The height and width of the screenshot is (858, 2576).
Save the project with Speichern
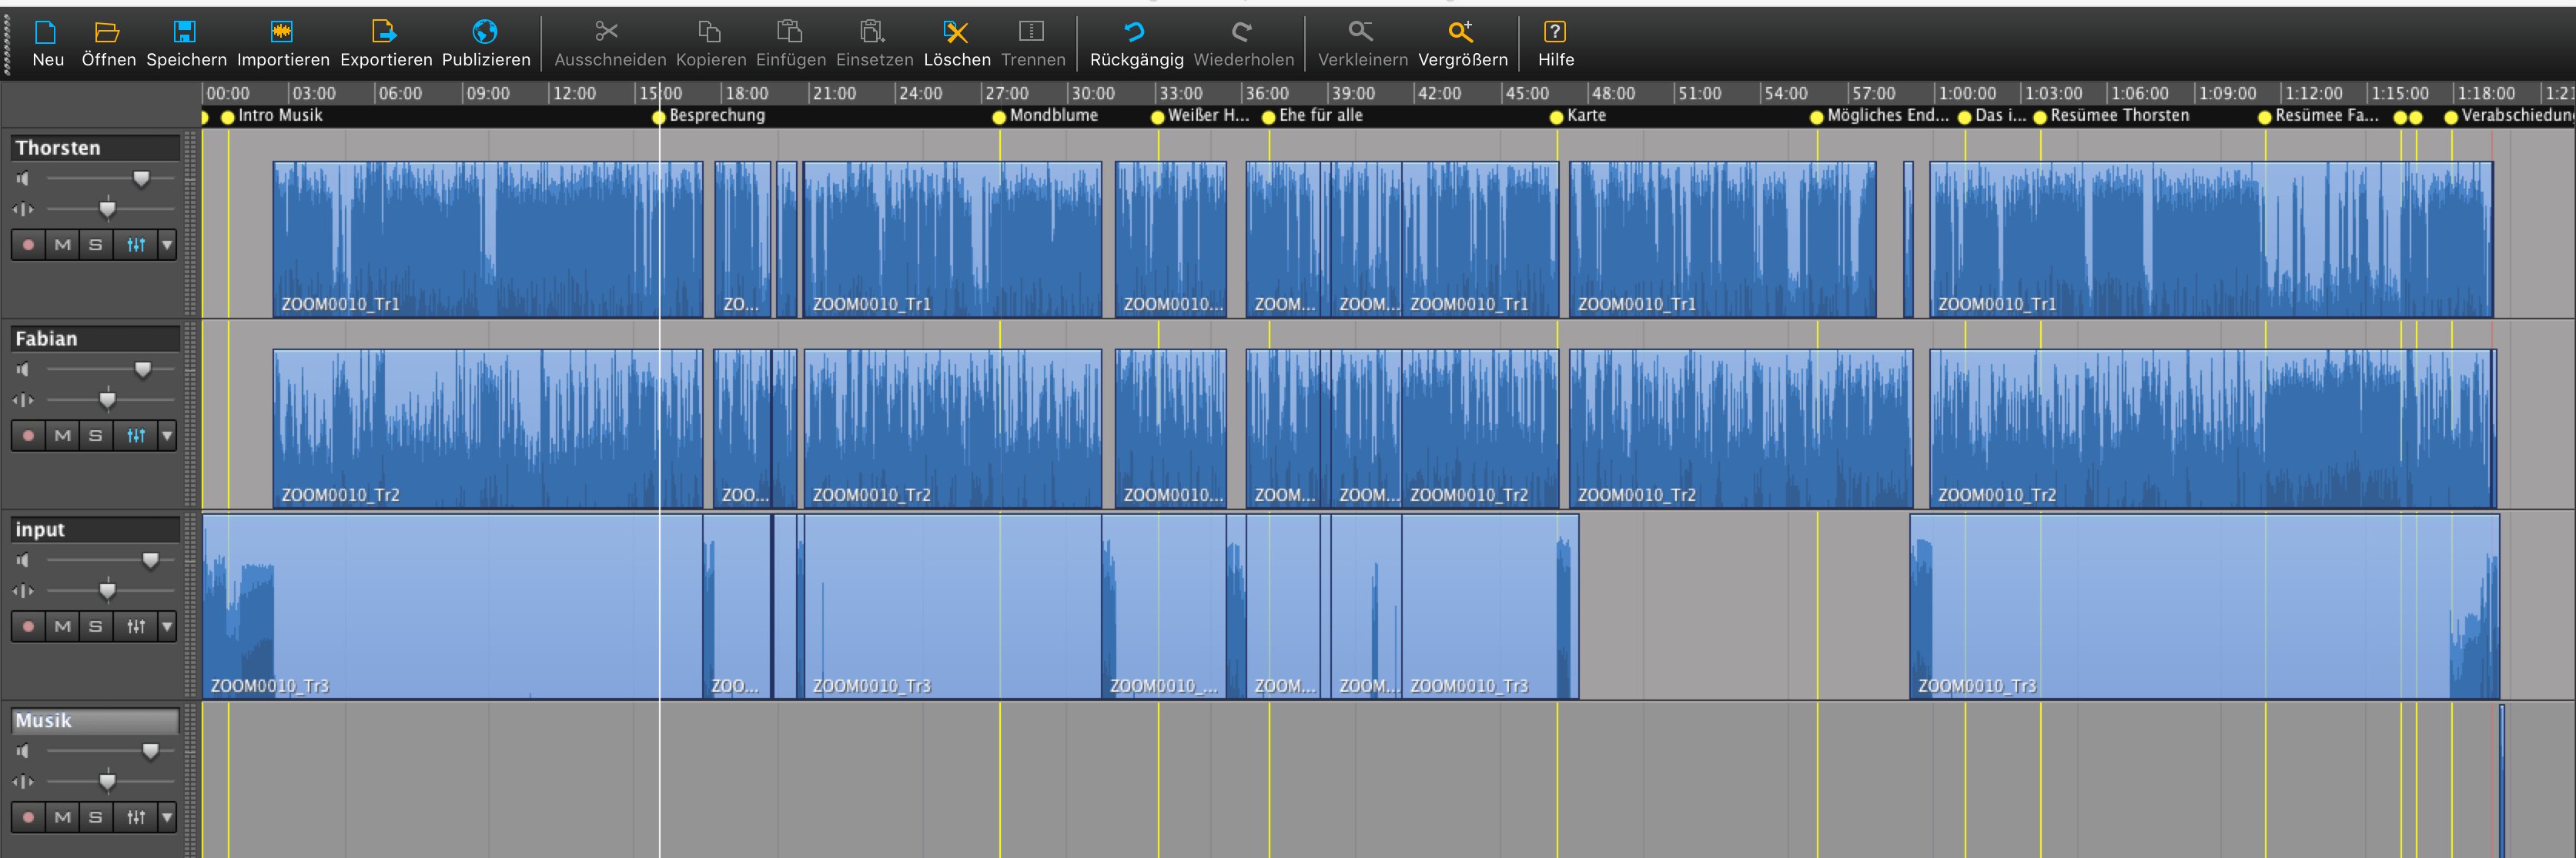click(186, 44)
